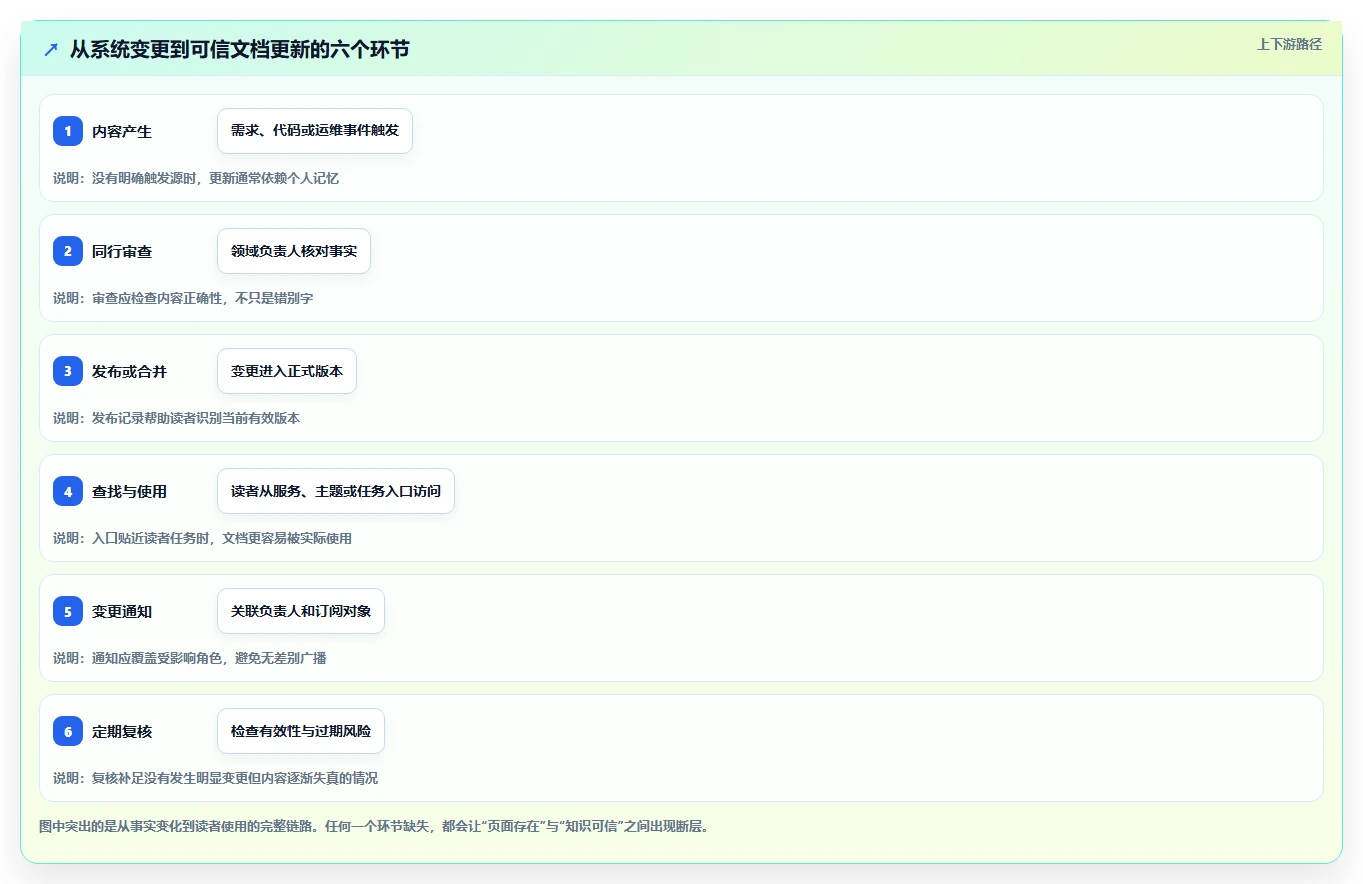
Task: Click the 上下游路径 label in the header
Action: tap(1289, 44)
